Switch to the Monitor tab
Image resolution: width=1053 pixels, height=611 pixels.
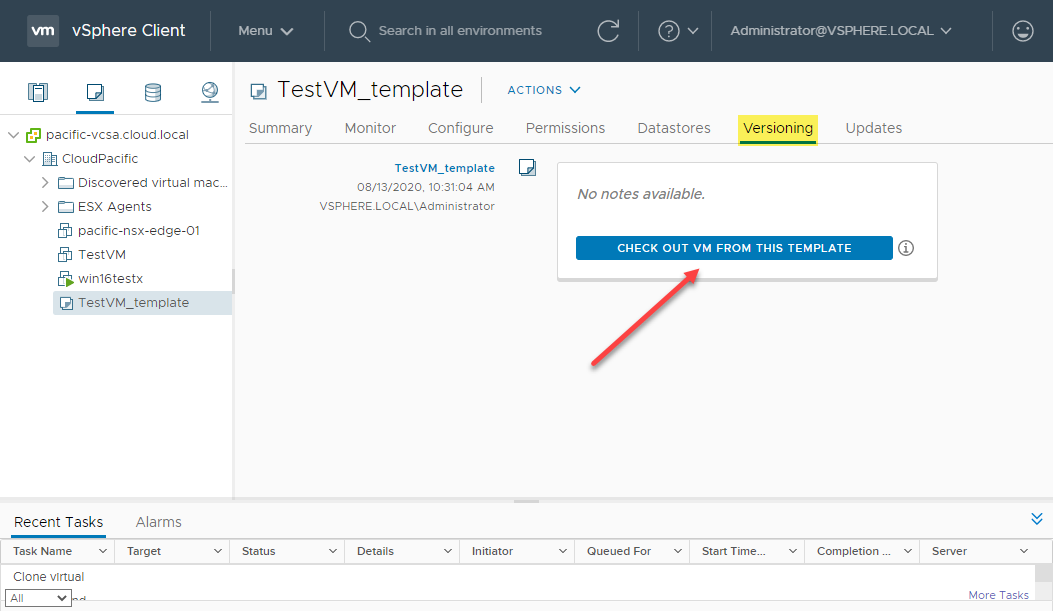point(370,128)
